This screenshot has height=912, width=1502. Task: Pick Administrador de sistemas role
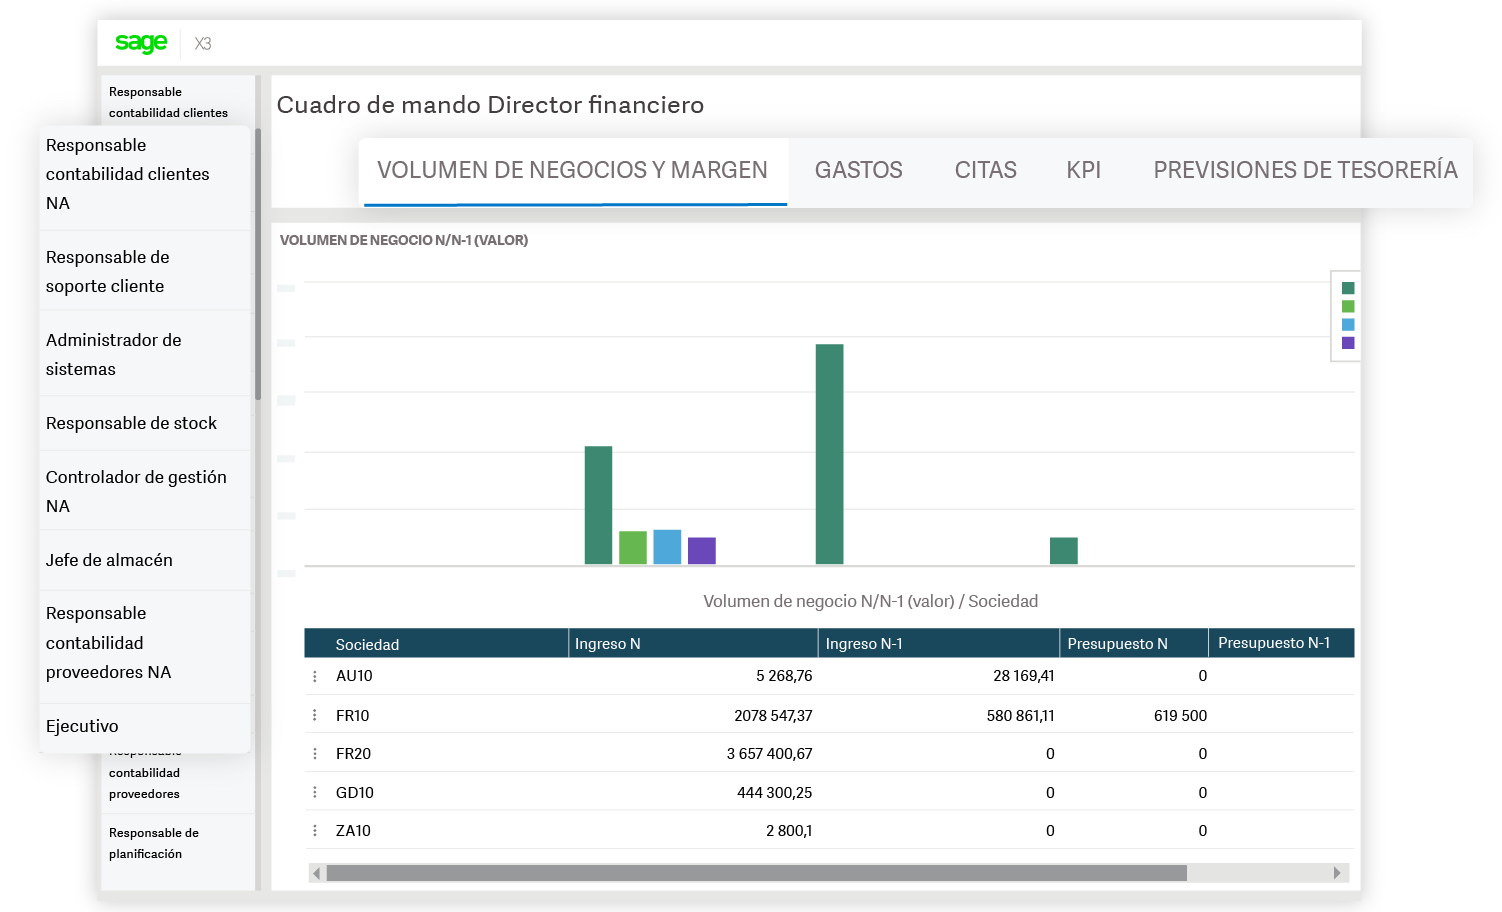pyautogui.click(x=113, y=354)
